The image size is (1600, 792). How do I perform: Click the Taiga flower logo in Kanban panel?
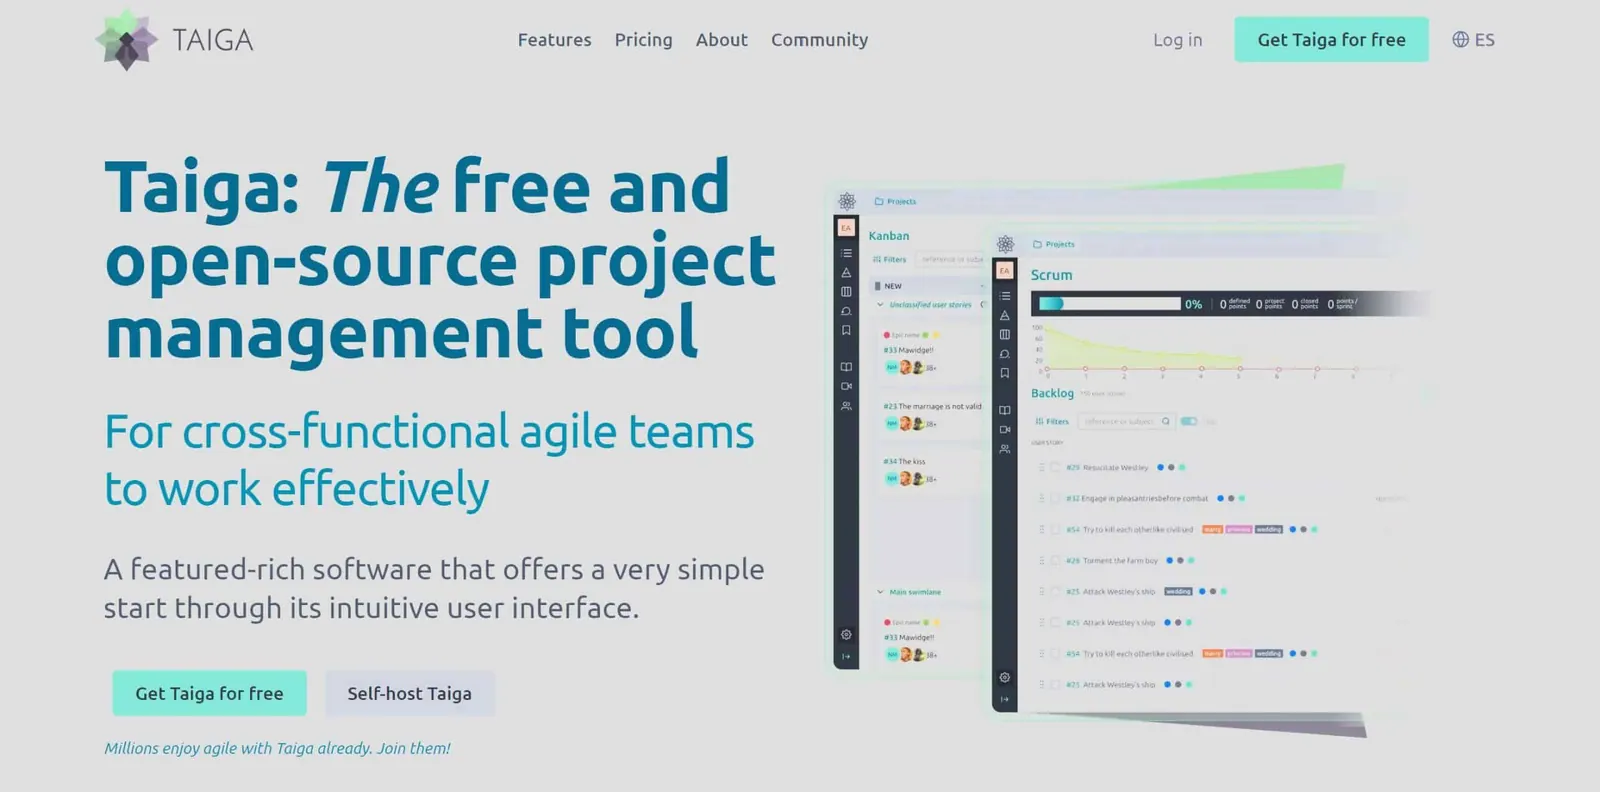click(x=847, y=201)
